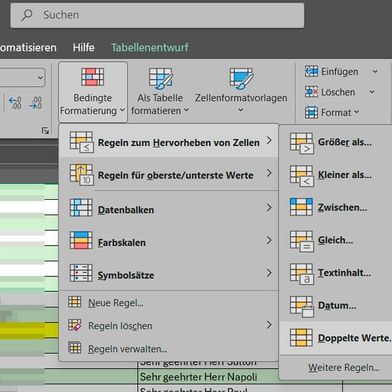
Task: Click the Textinhalt icon
Action: (x=302, y=274)
